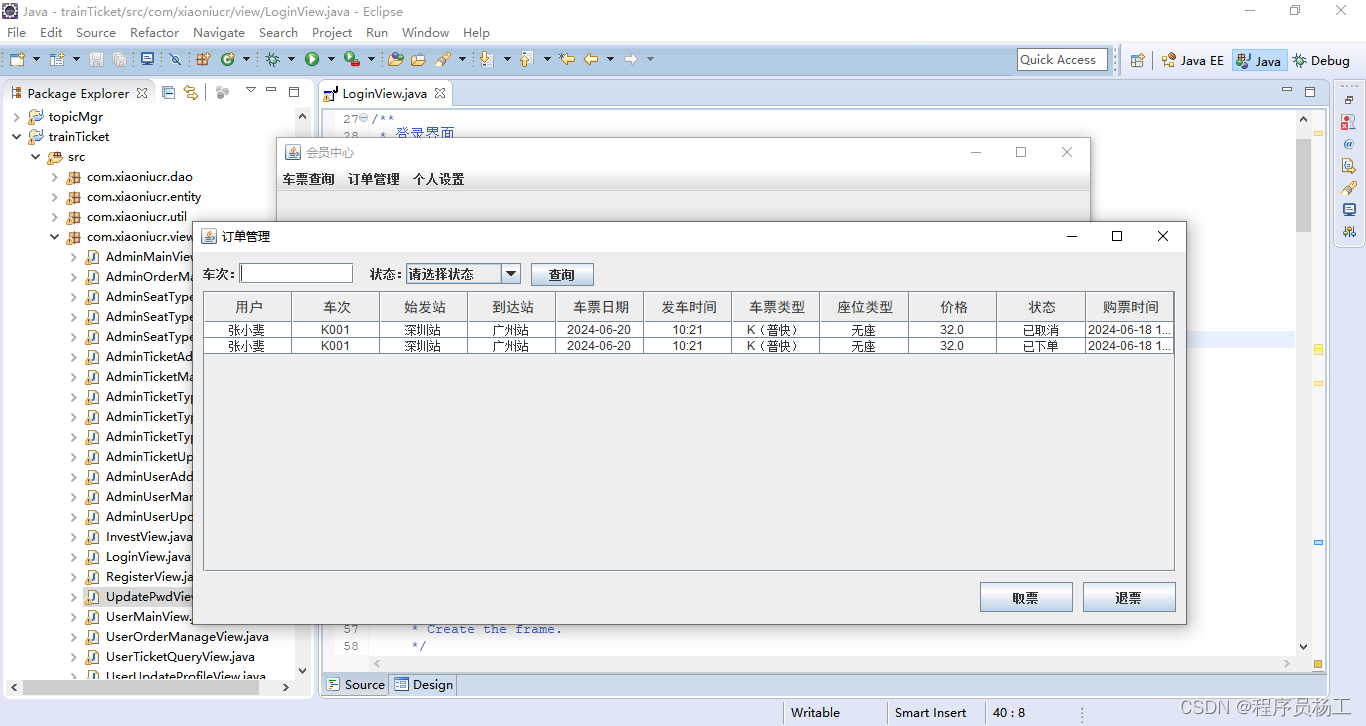Collapse All in Package Explorer toolbar
Image resolution: width=1366 pixels, height=726 pixels.
pos(168,92)
